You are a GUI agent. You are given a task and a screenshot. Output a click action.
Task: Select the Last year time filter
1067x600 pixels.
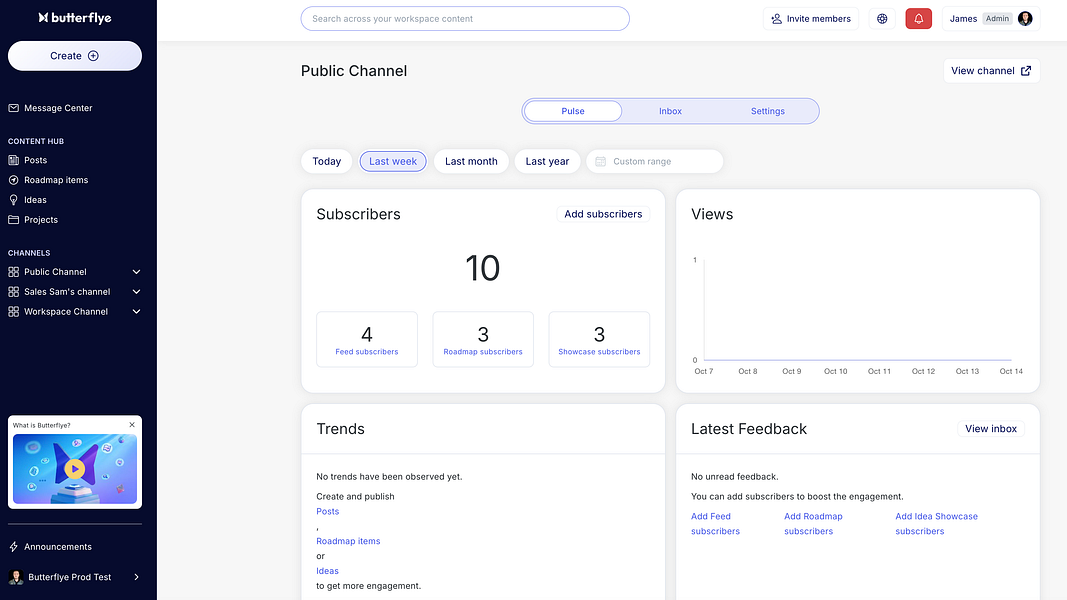(x=547, y=161)
